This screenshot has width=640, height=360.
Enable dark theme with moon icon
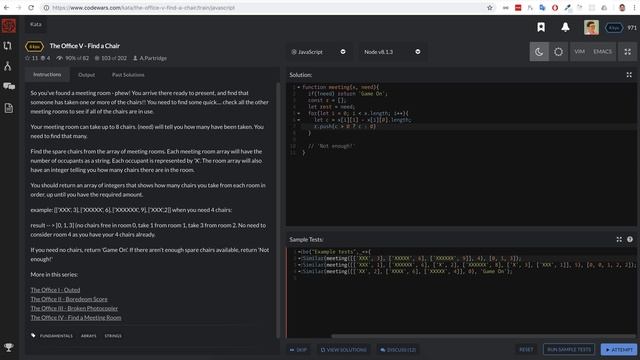539,52
